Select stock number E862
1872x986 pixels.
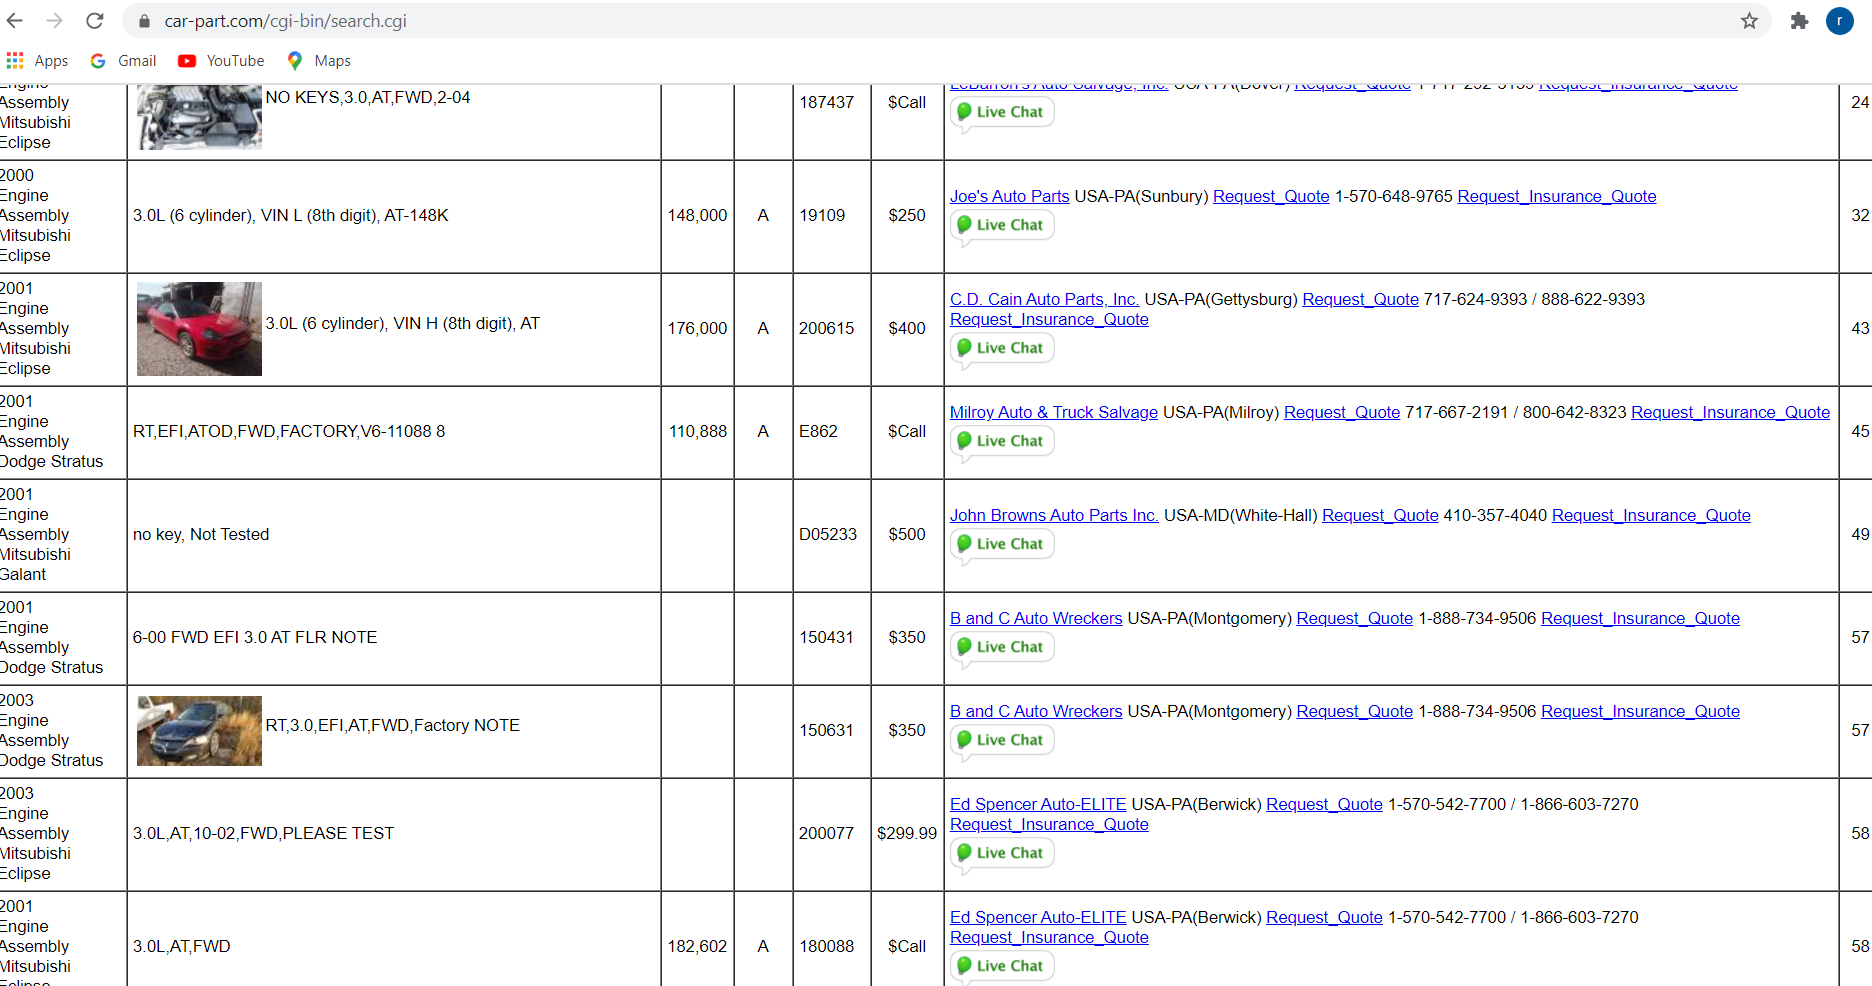tap(818, 432)
